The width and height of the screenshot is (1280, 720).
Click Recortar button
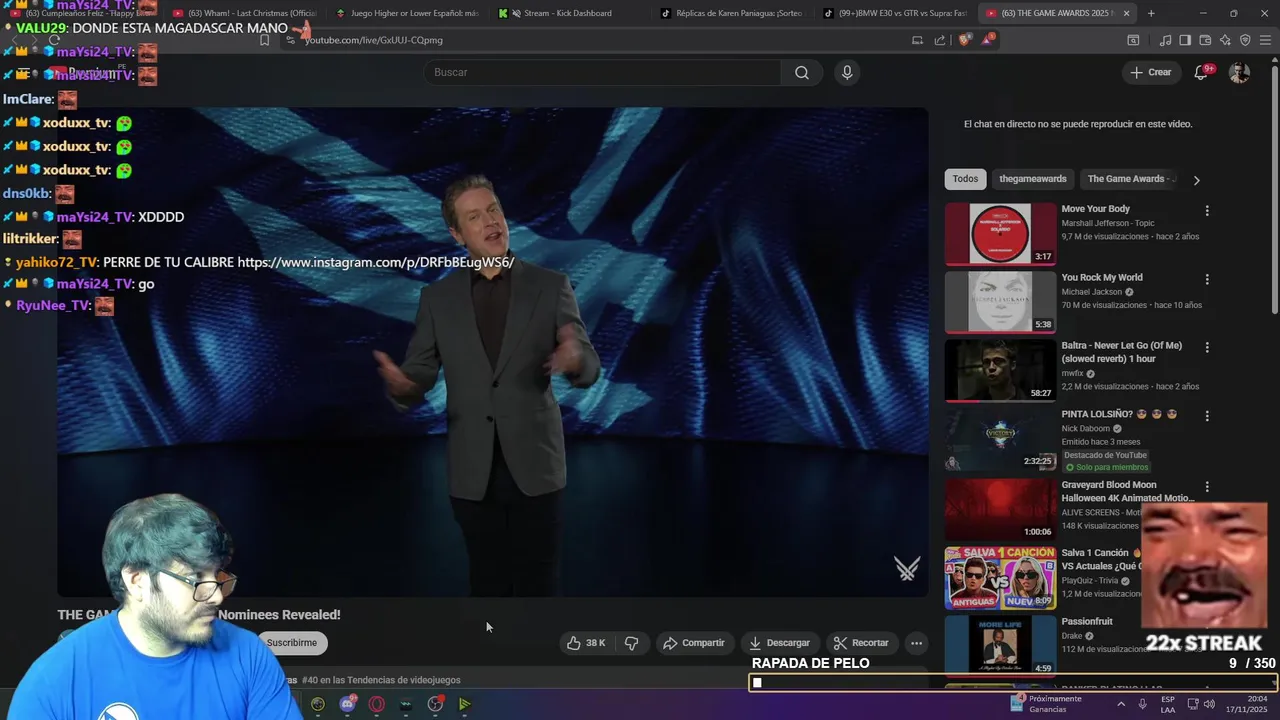point(861,643)
